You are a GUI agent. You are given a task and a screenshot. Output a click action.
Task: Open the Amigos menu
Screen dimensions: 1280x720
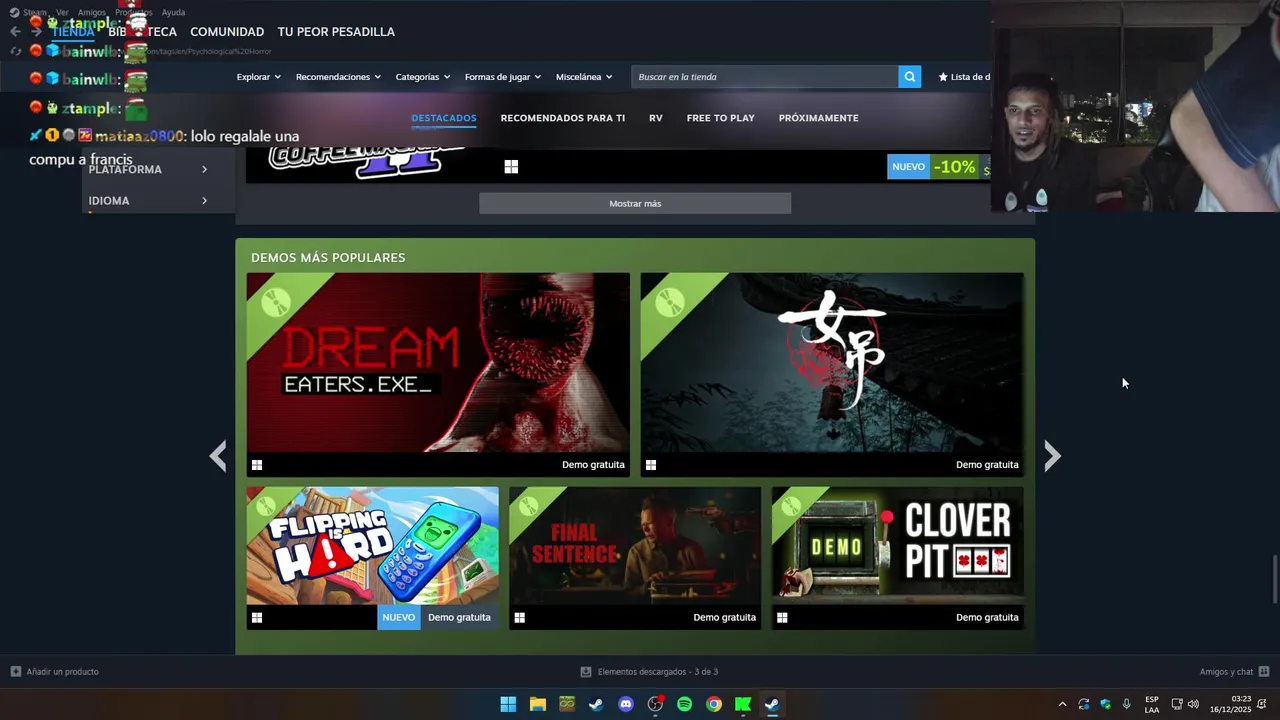(x=92, y=12)
